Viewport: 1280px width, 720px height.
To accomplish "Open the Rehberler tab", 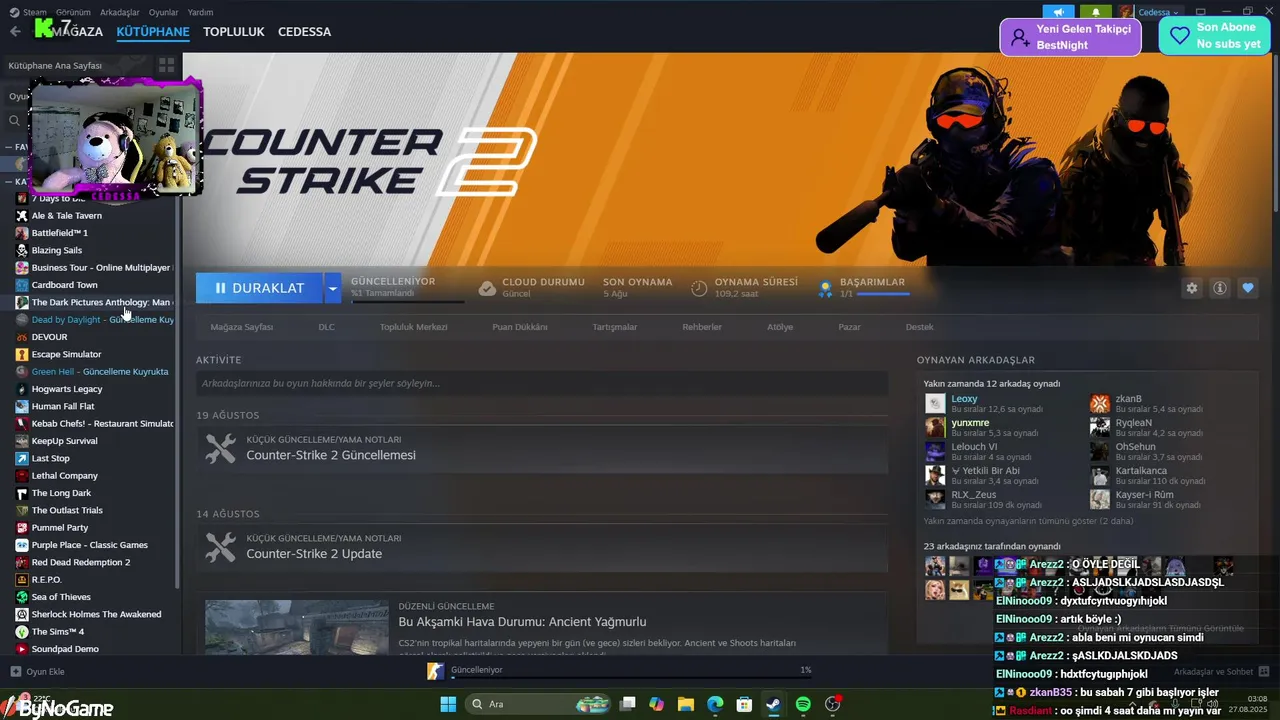I will point(702,327).
